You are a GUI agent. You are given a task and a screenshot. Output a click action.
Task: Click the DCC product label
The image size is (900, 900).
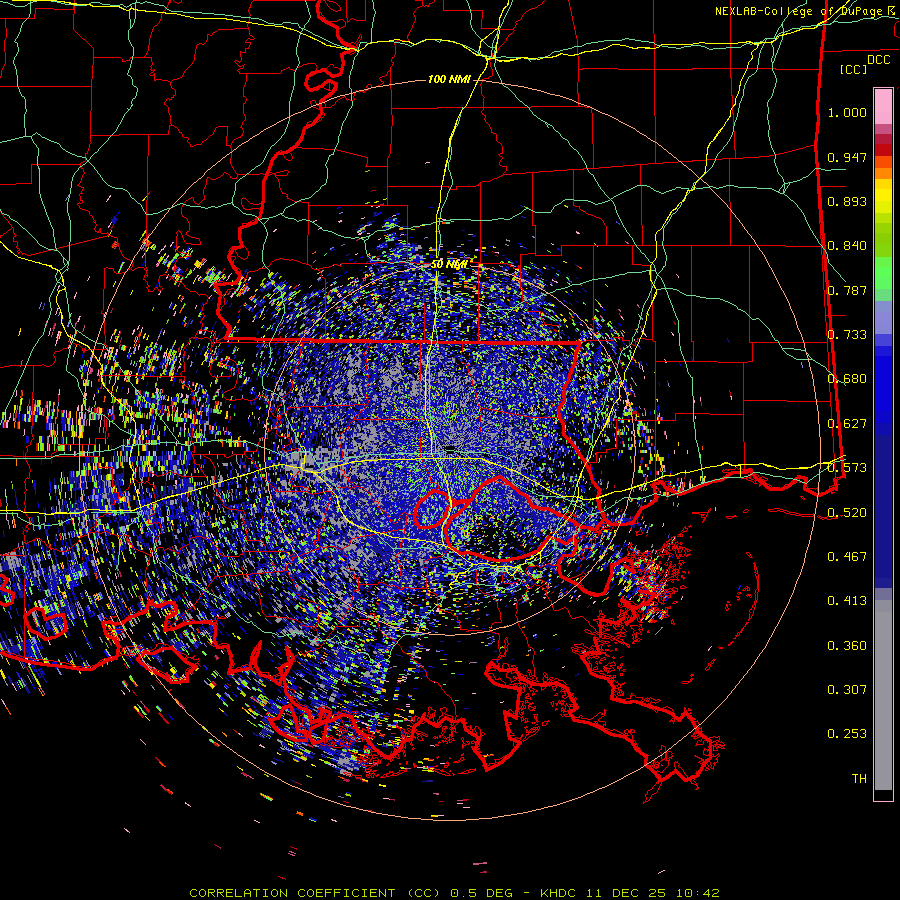pos(878,60)
